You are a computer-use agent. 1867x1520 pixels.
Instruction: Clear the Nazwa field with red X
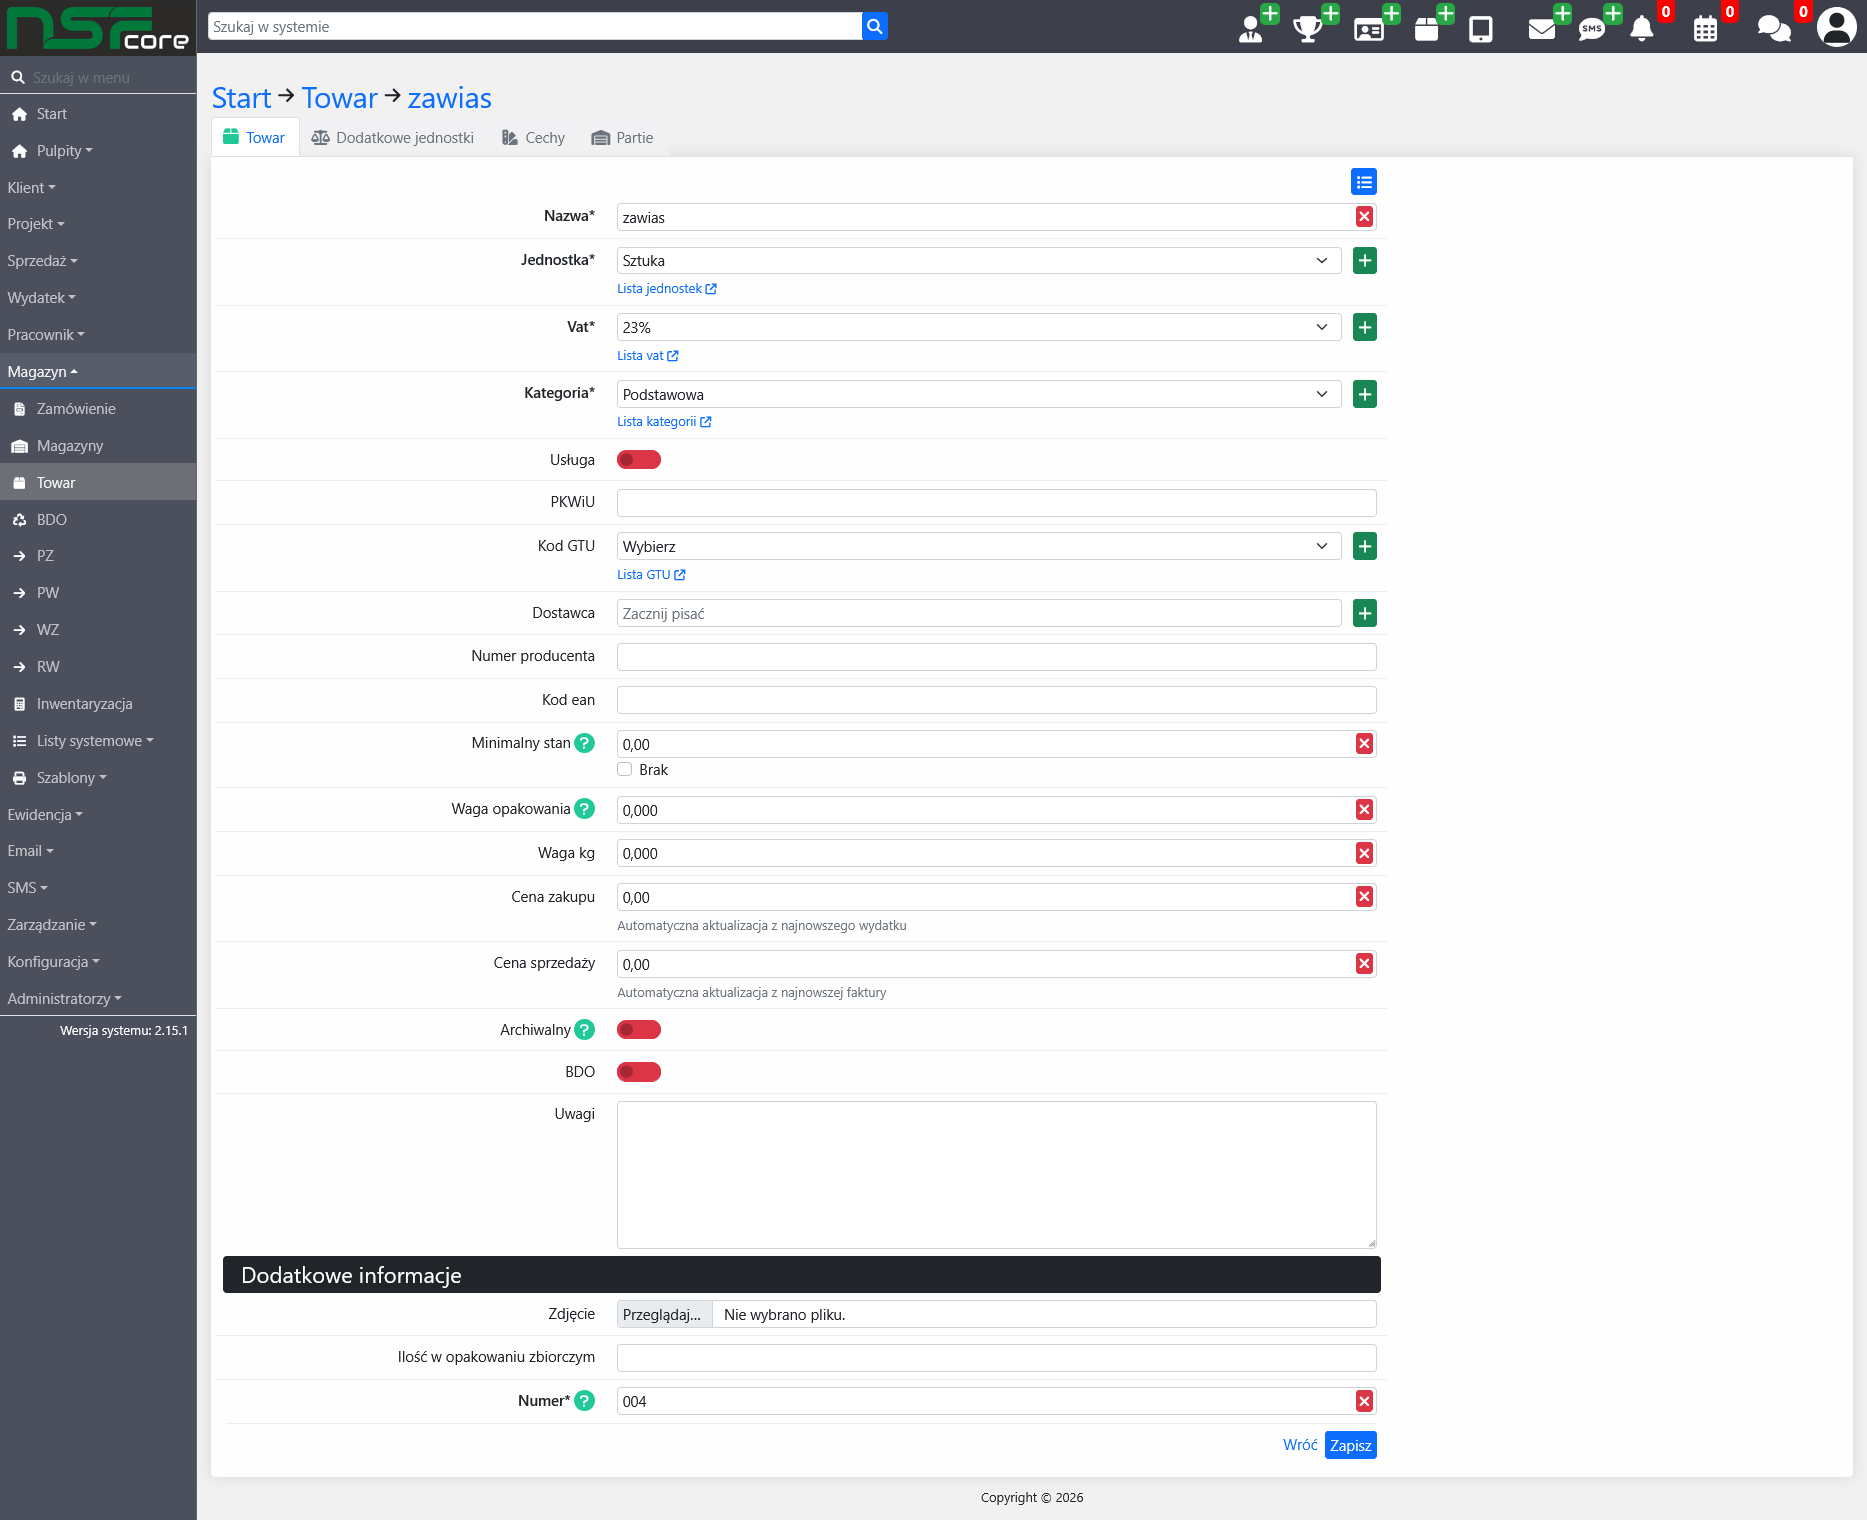[x=1364, y=217]
